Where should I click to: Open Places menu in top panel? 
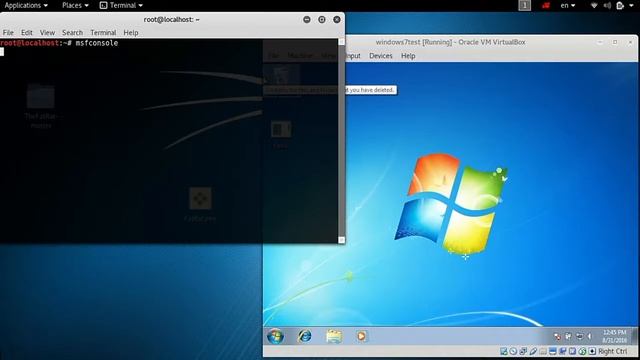point(75,5)
